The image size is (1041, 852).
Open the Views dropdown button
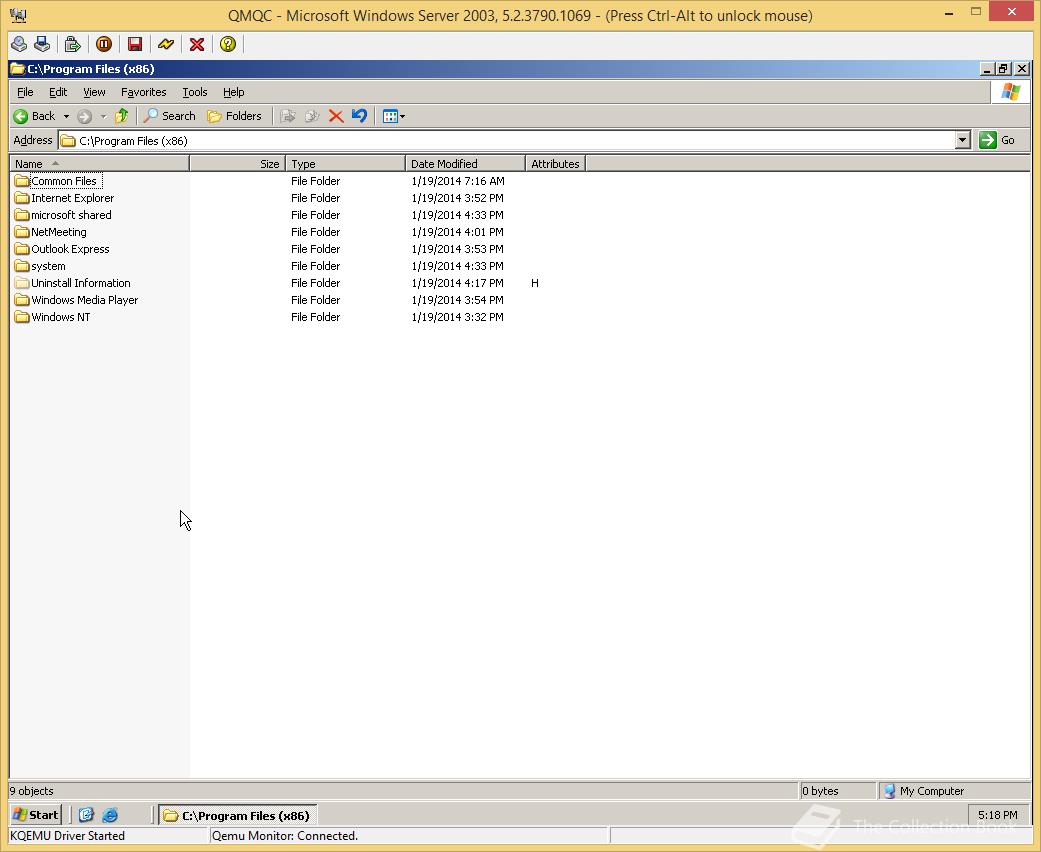point(394,117)
